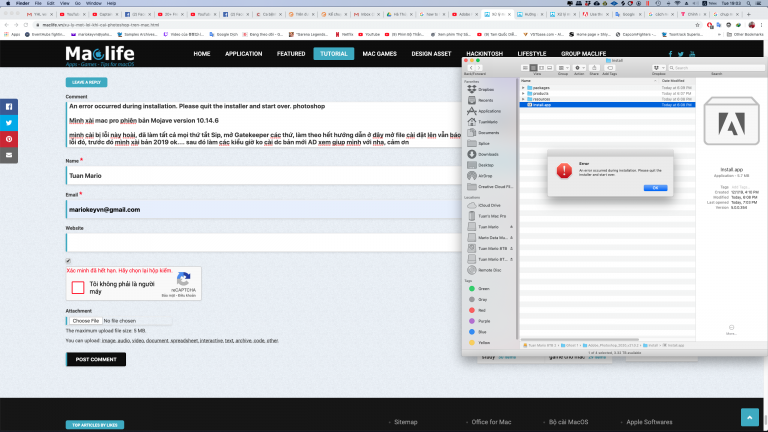Open the Finder Group dropdown

pos(563,68)
